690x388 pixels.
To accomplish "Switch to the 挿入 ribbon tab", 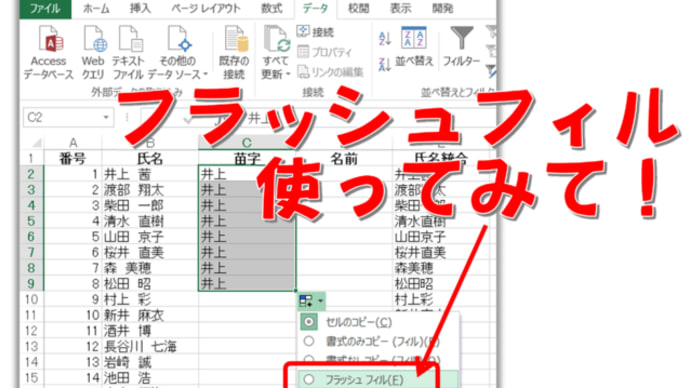I will point(140,8).
